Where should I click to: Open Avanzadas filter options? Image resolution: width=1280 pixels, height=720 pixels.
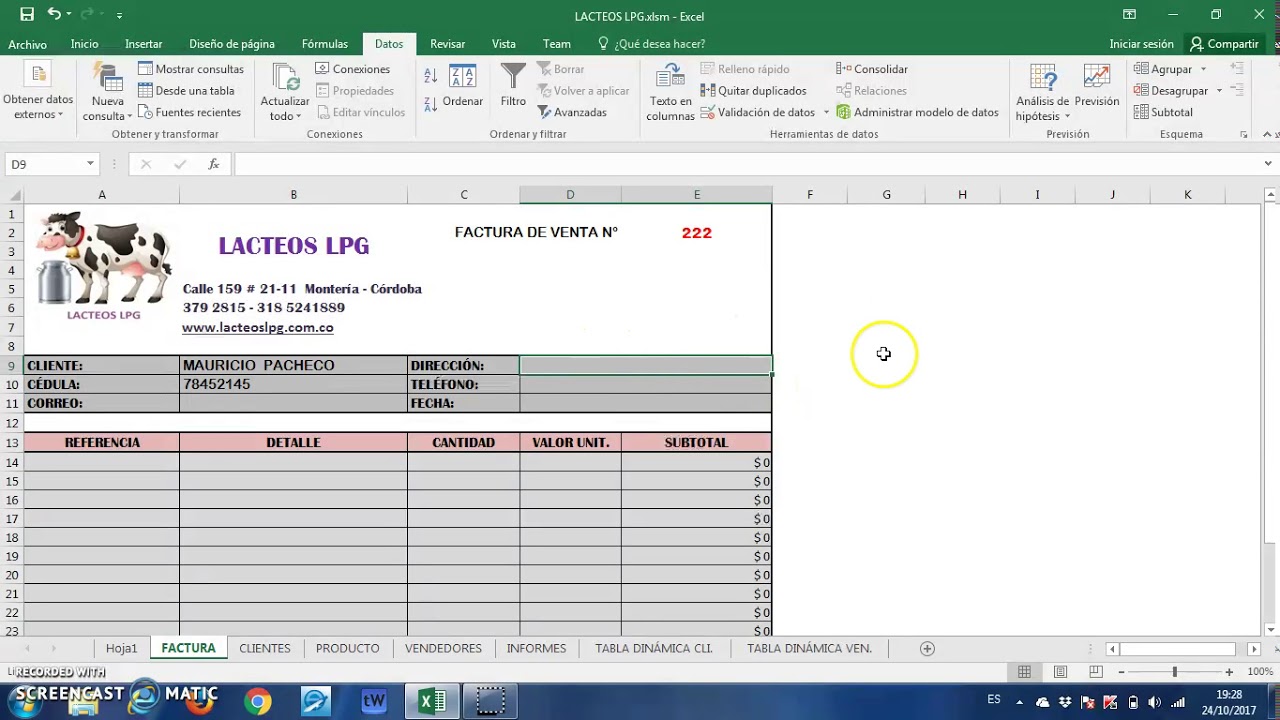572,112
